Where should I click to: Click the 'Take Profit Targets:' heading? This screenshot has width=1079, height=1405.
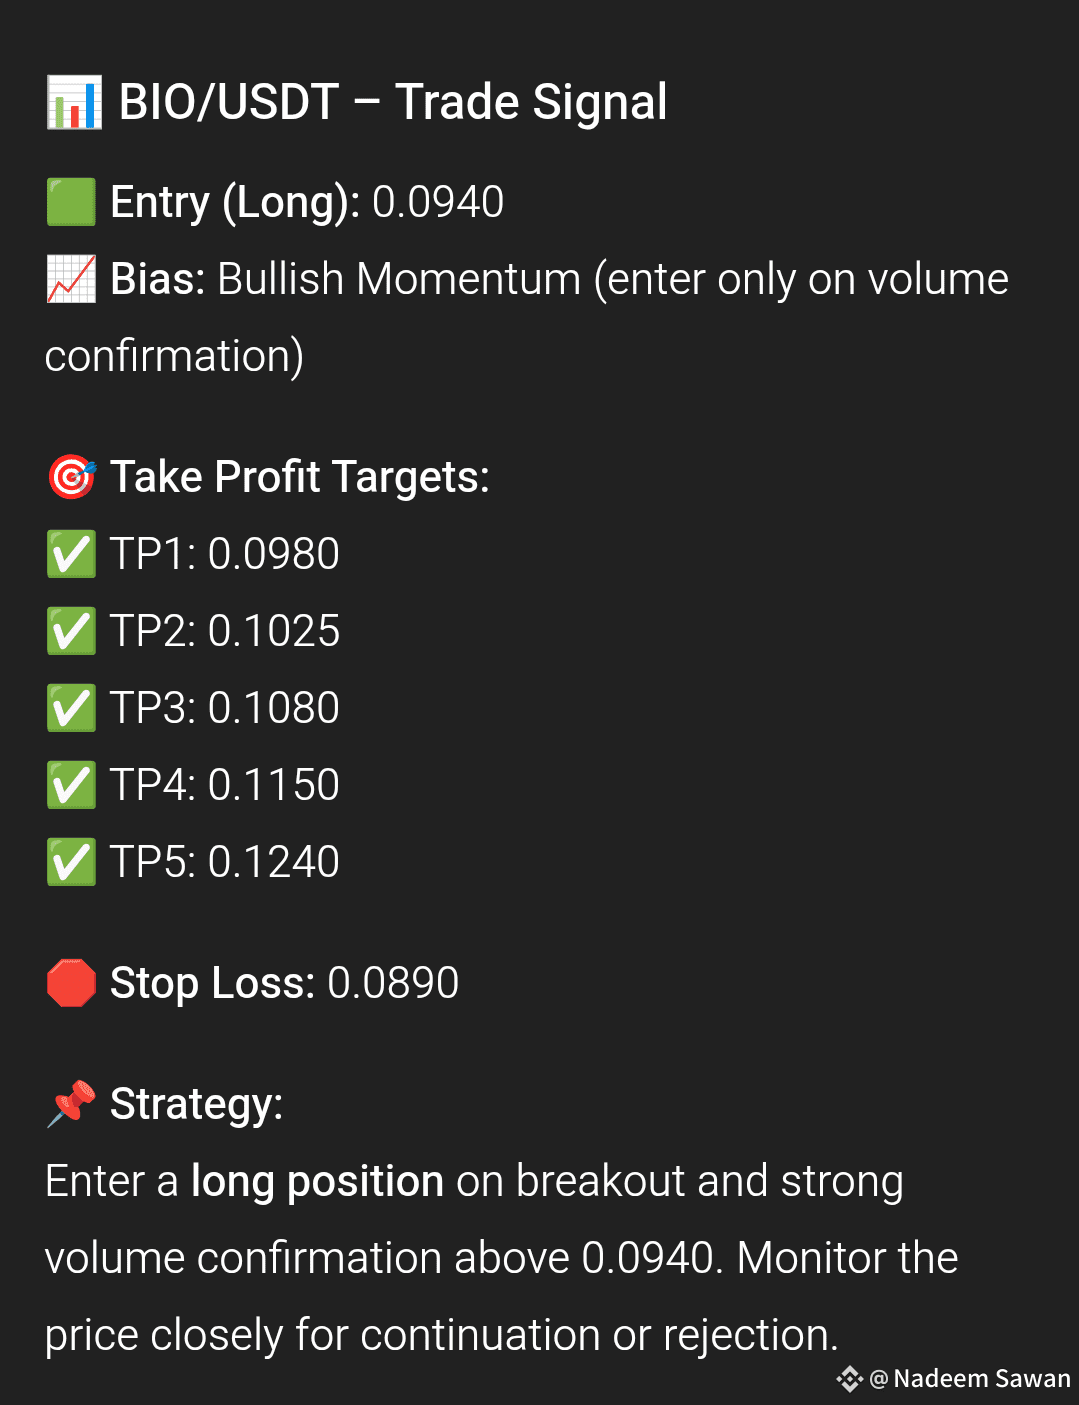(300, 478)
